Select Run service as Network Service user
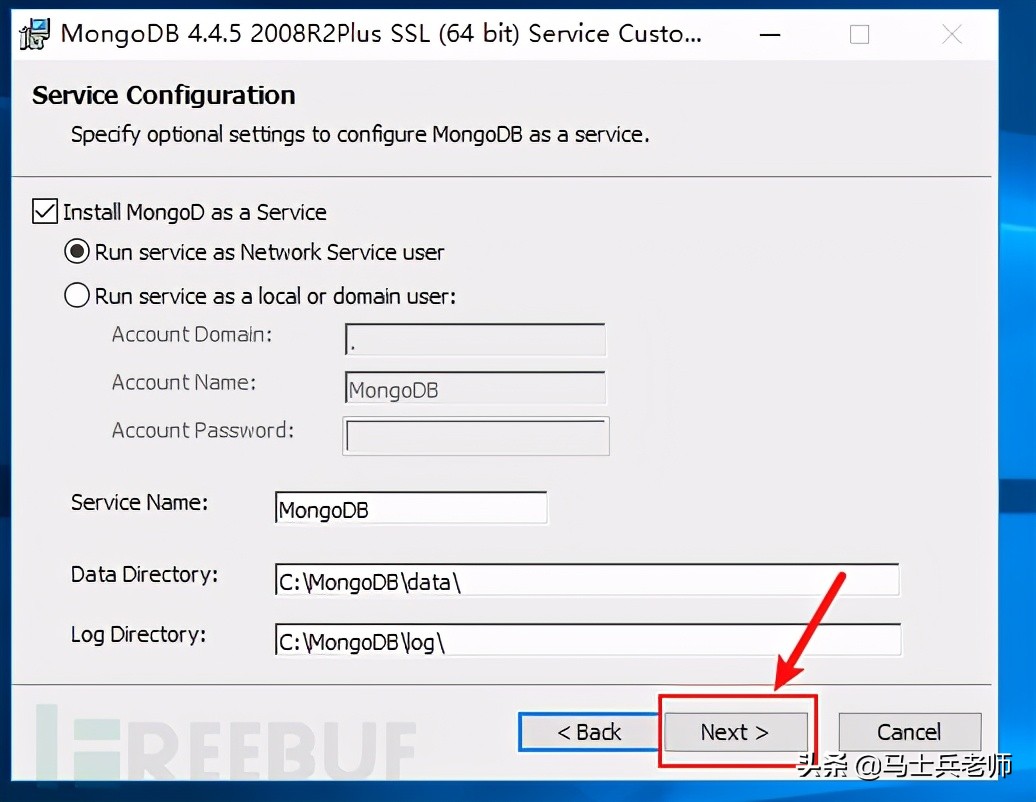 click(77, 252)
